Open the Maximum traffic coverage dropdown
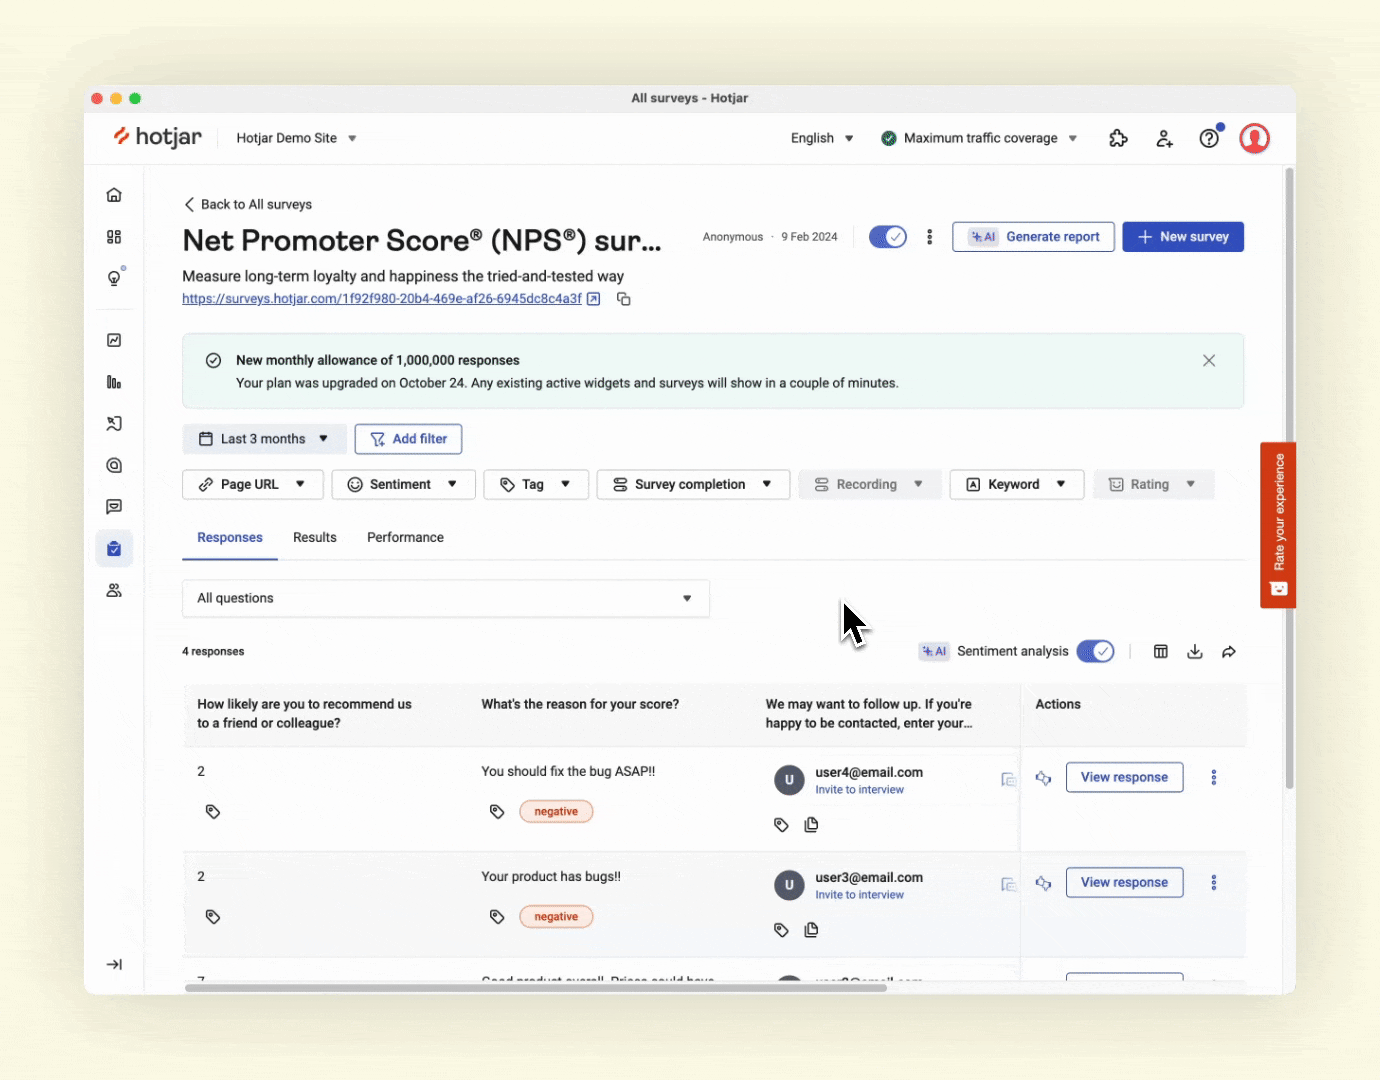Image resolution: width=1380 pixels, height=1080 pixels. pos(979,138)
